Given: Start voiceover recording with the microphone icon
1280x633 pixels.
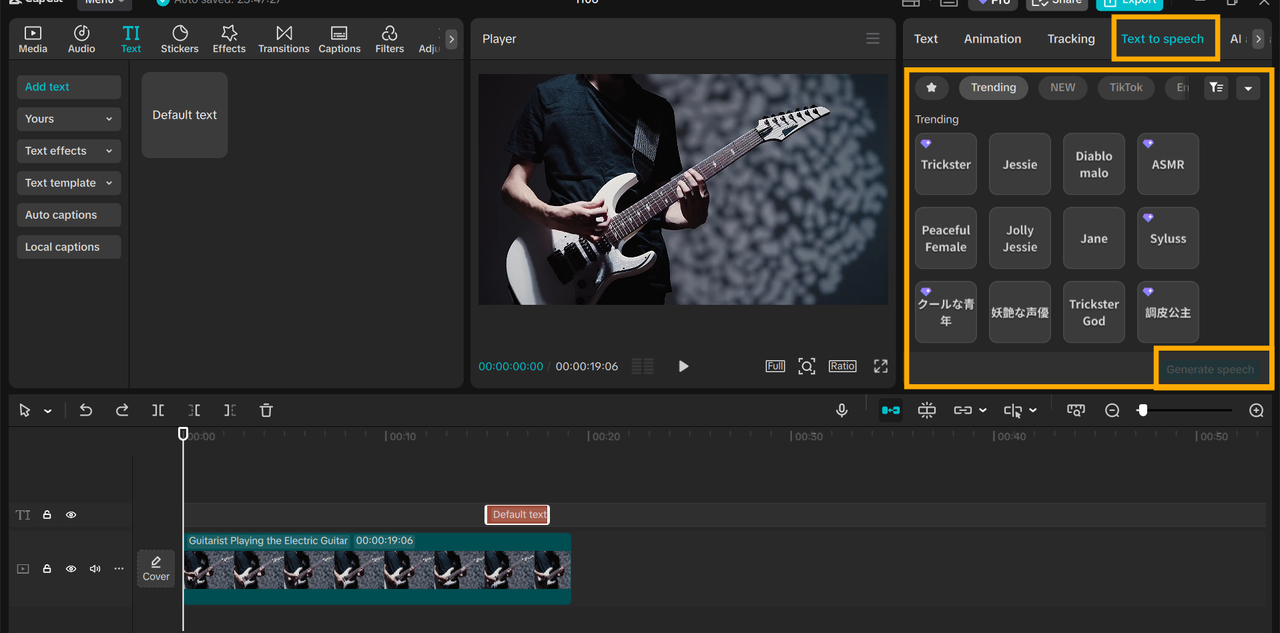Looking at the screenshot, I should click(x=842, y=410).
